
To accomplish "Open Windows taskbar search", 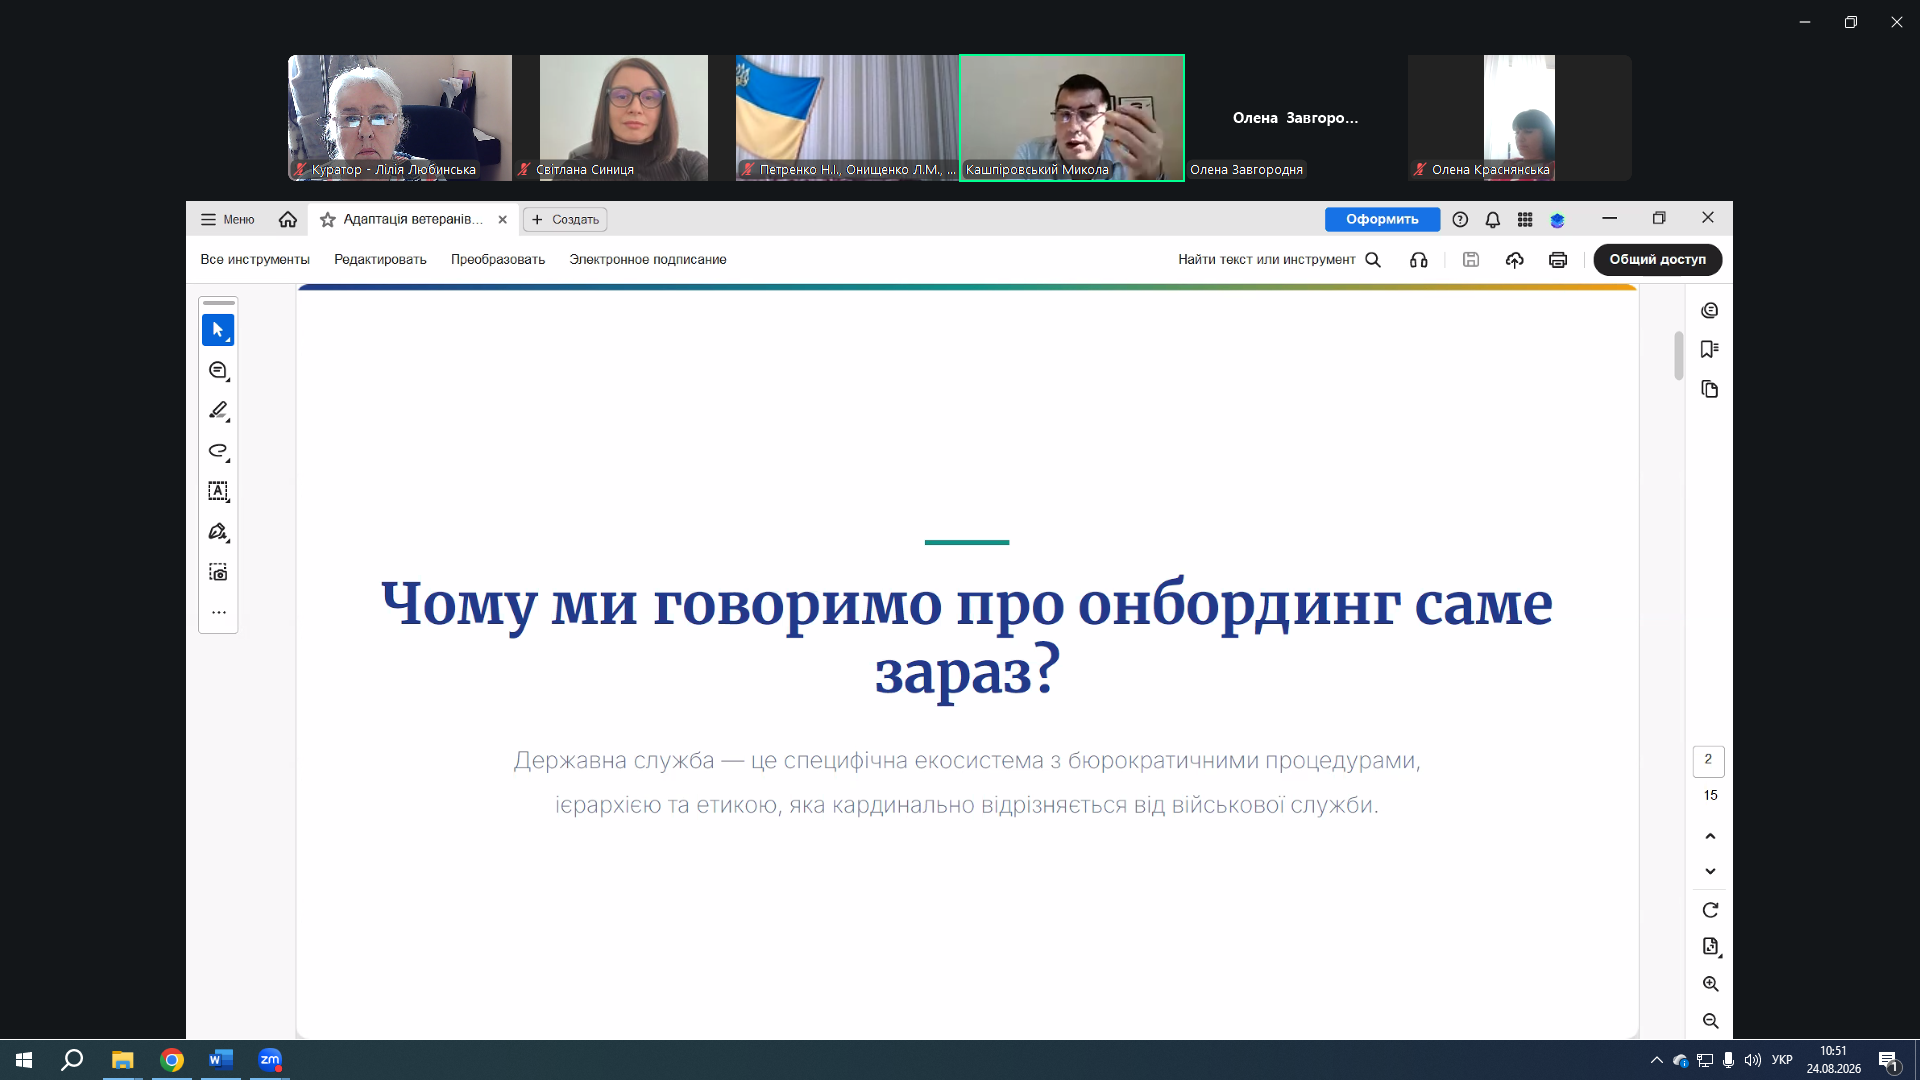I will 72,1060.
